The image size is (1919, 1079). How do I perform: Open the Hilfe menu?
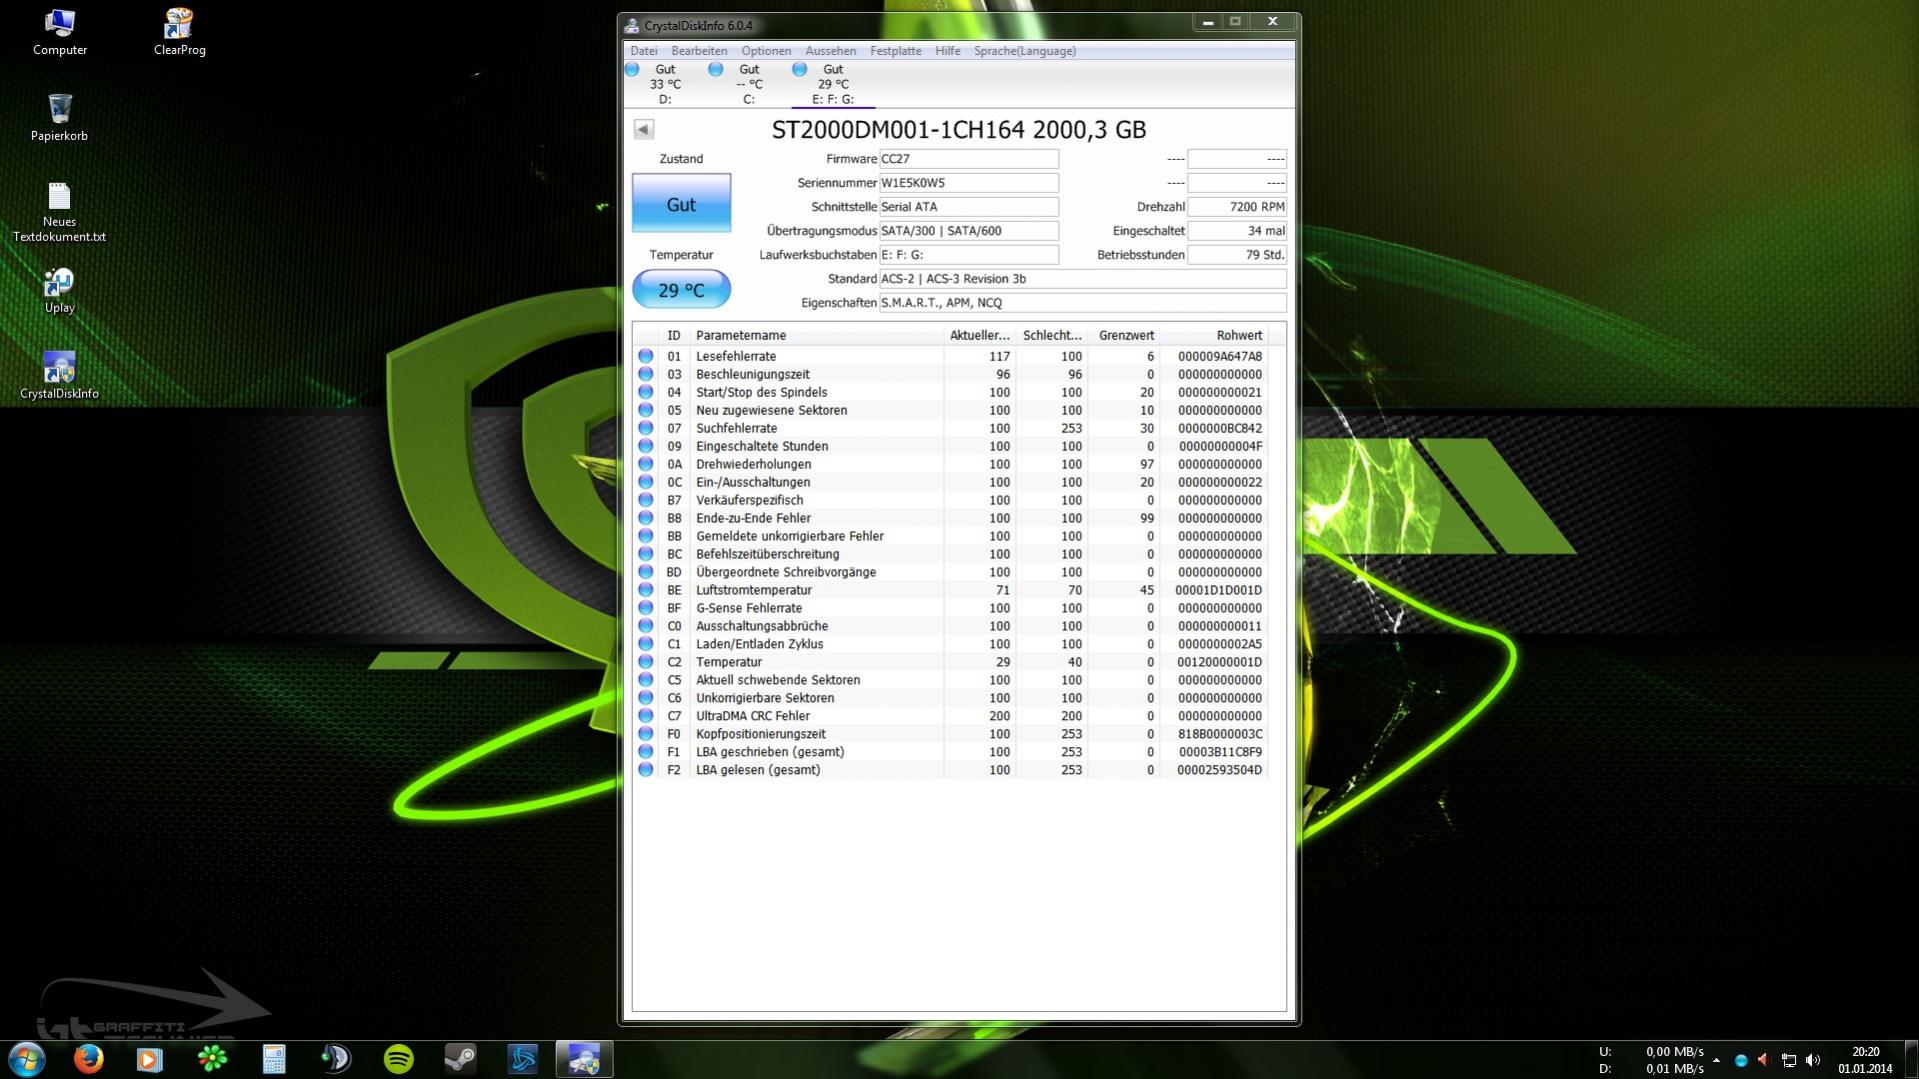click(x=948, y=51)
